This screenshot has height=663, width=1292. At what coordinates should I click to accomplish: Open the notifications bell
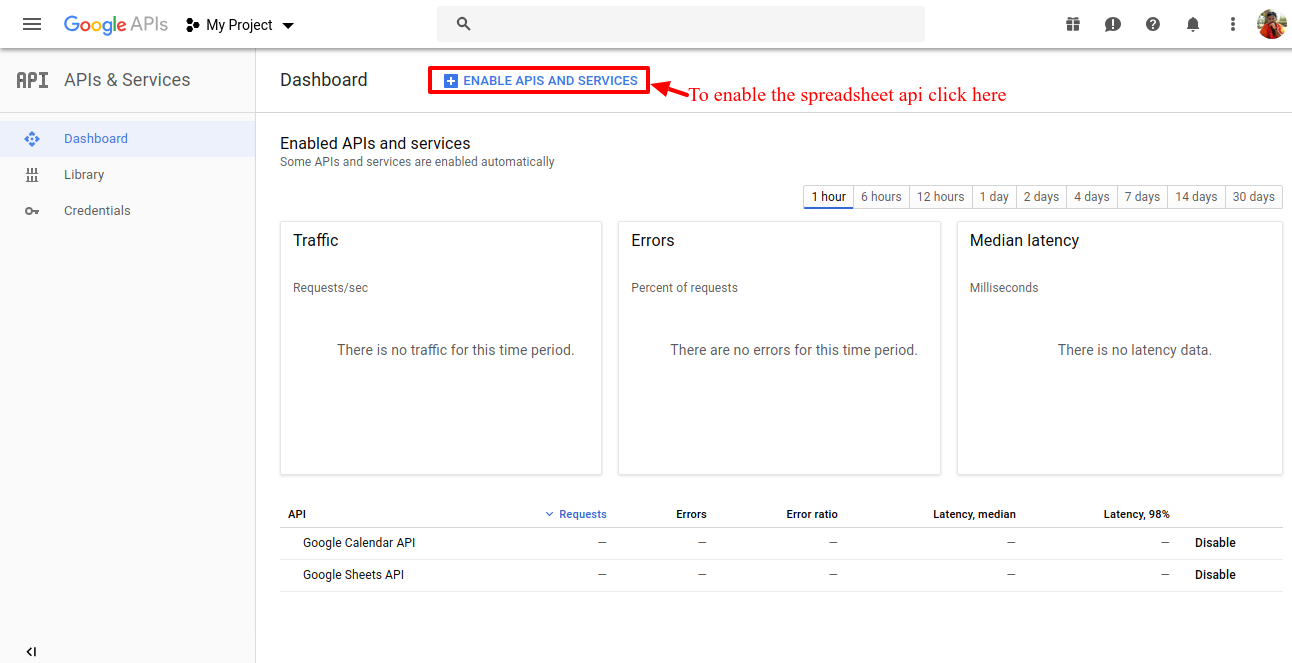click(1193, 24)
